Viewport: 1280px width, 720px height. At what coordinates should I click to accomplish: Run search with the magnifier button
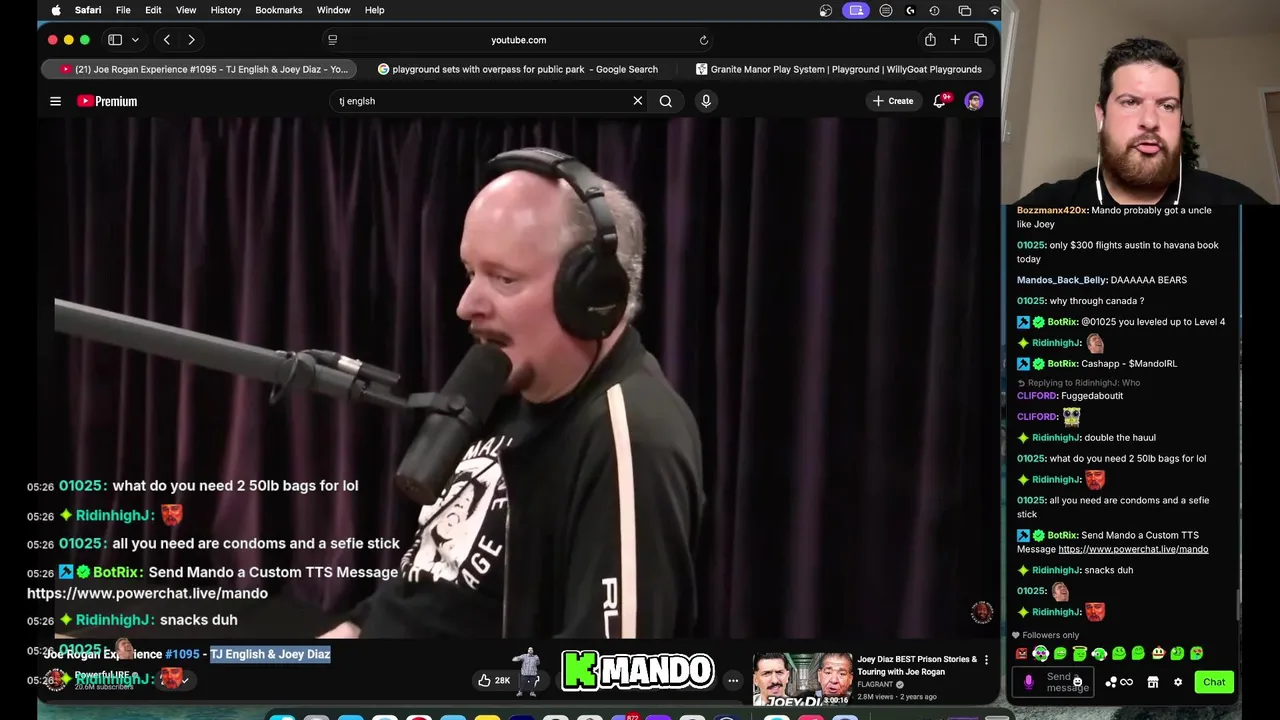[665, 101]
